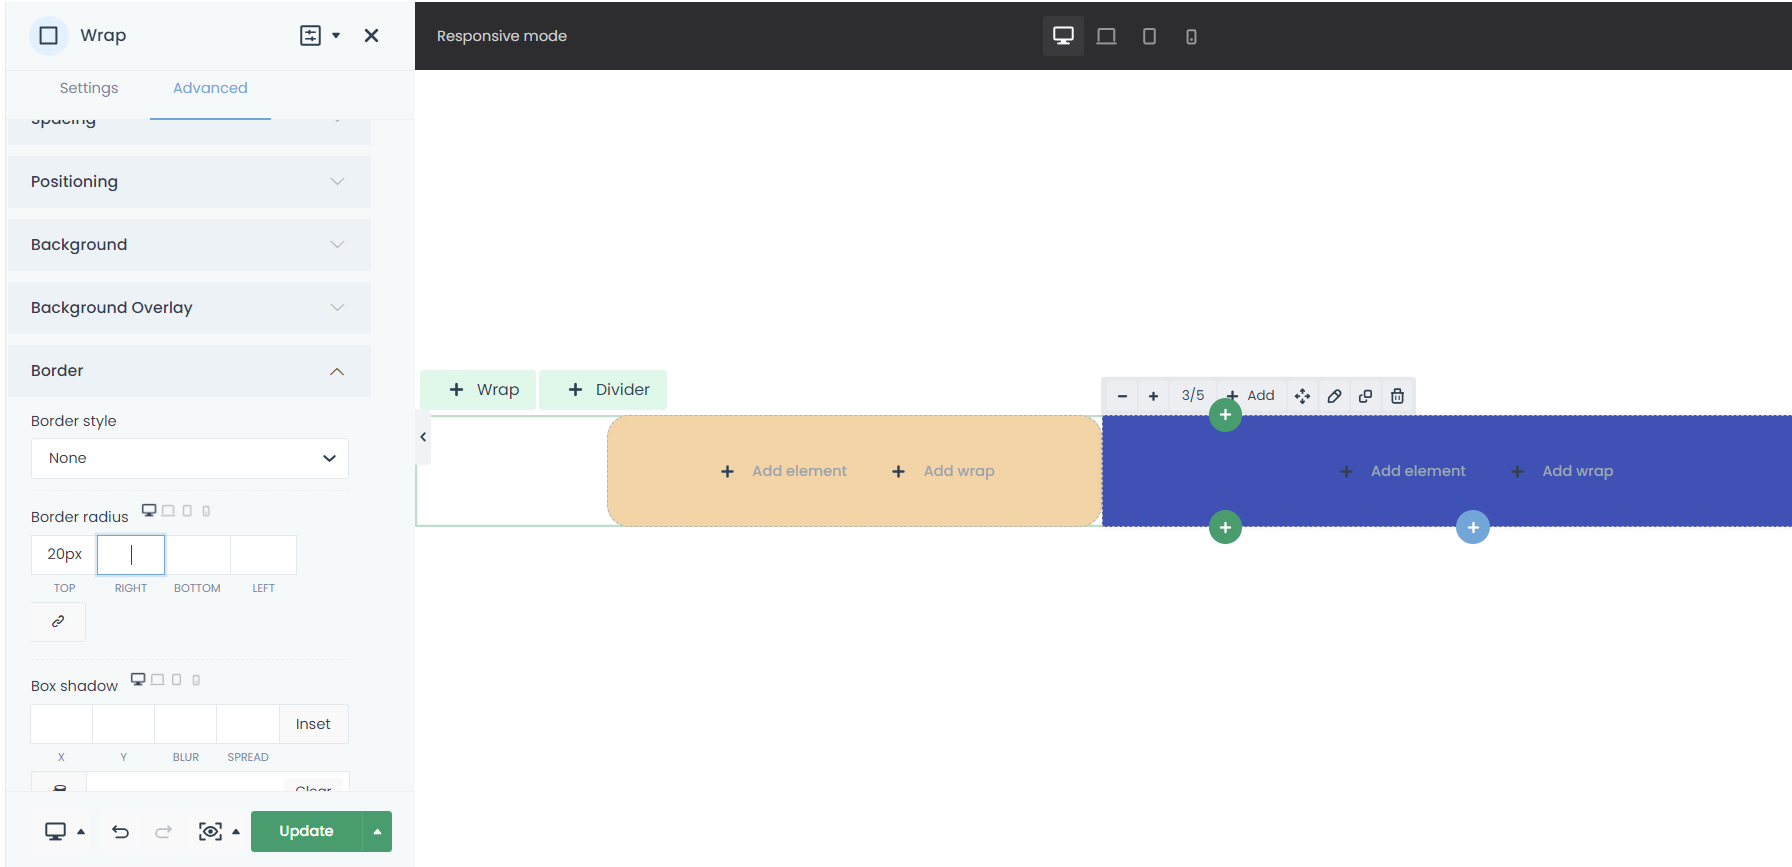Click the Divider add button above canvas

point(603,390)
